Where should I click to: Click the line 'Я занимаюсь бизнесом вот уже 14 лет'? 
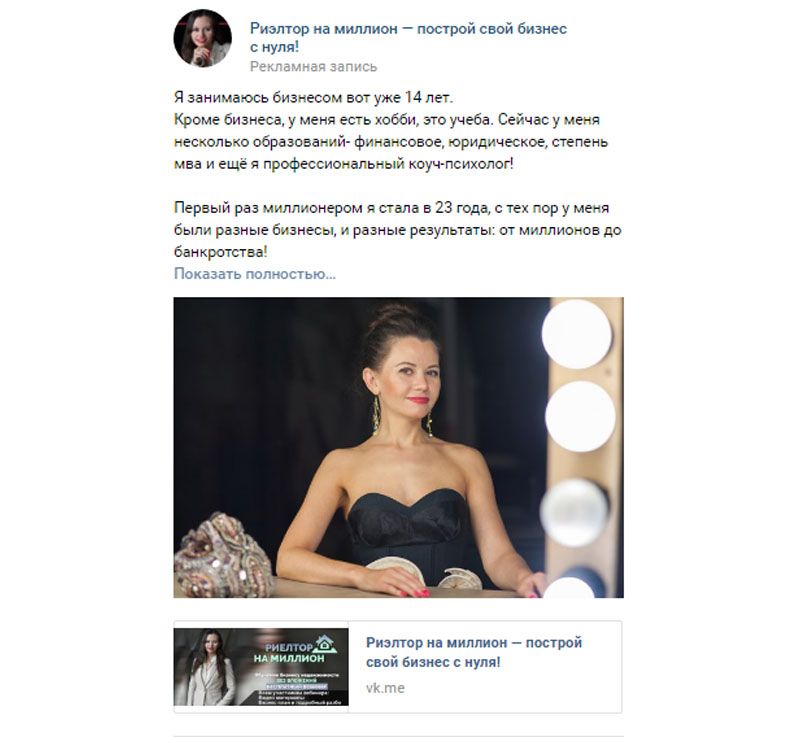pyautogui.click(x=313, y=97)
